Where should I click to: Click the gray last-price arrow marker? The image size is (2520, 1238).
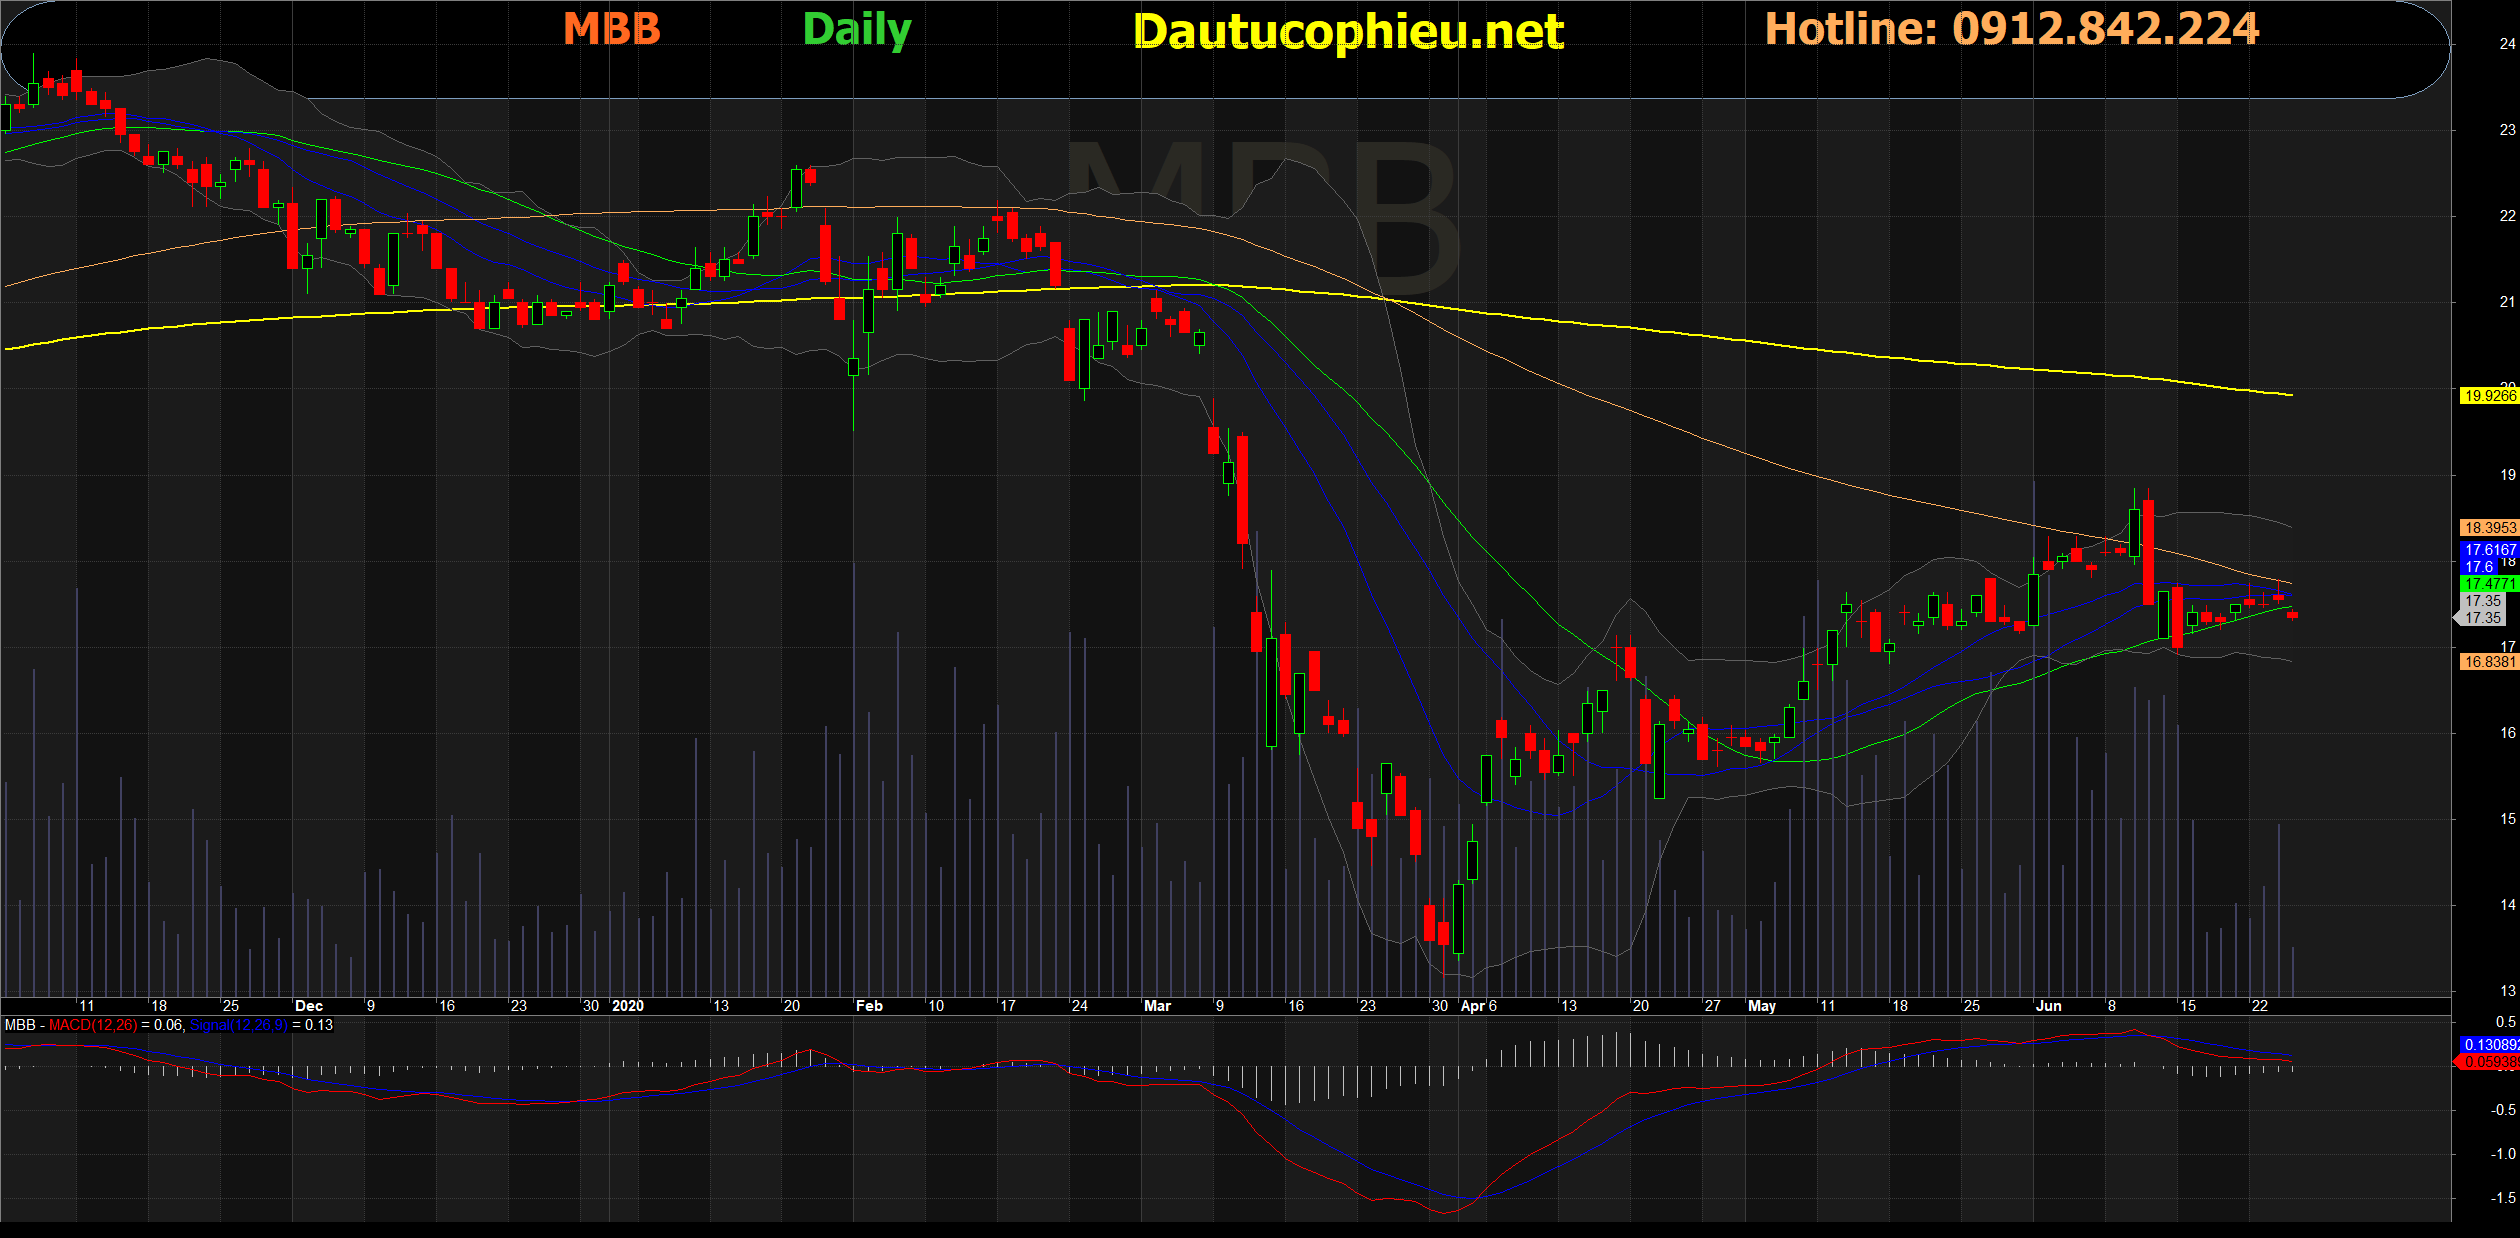click(2460, 619)
